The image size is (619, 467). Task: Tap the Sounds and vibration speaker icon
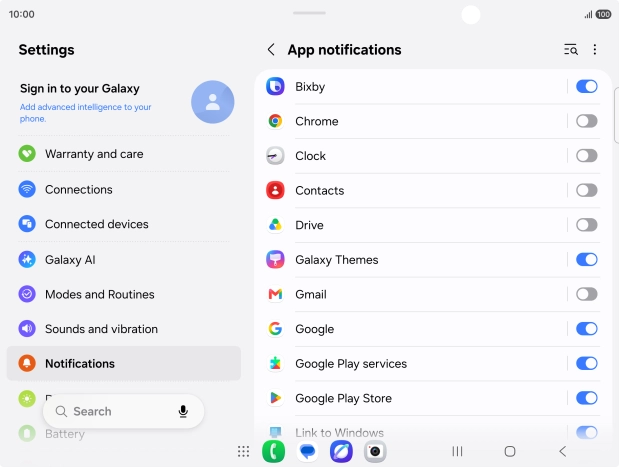click(x=27, y=329)
